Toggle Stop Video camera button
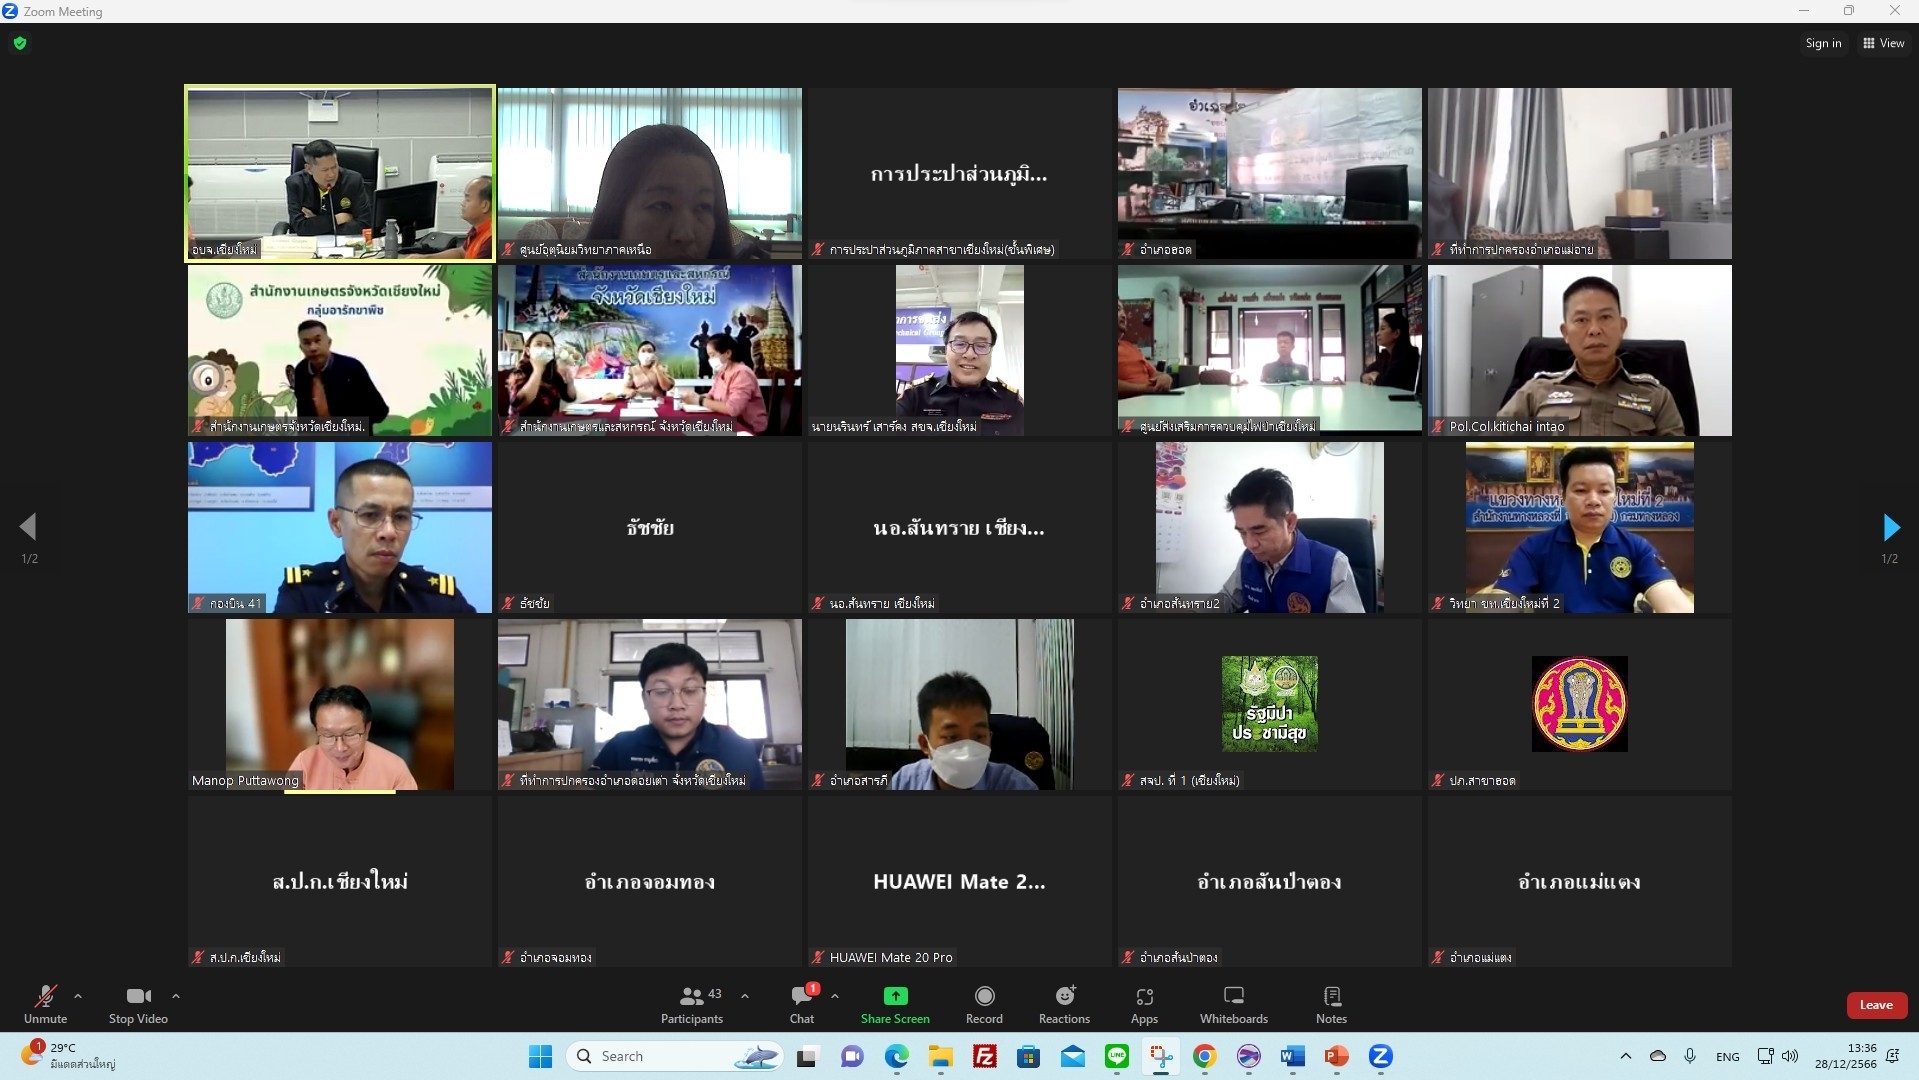This screenshot has width=1919, height=1080. (138, 1004)
